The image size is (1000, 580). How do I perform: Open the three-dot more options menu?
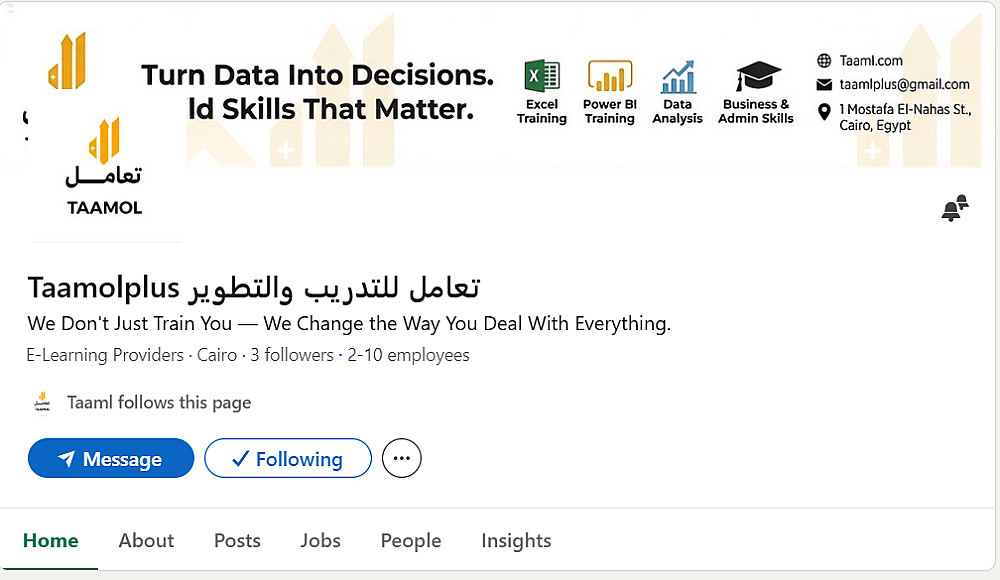(402, 459)
